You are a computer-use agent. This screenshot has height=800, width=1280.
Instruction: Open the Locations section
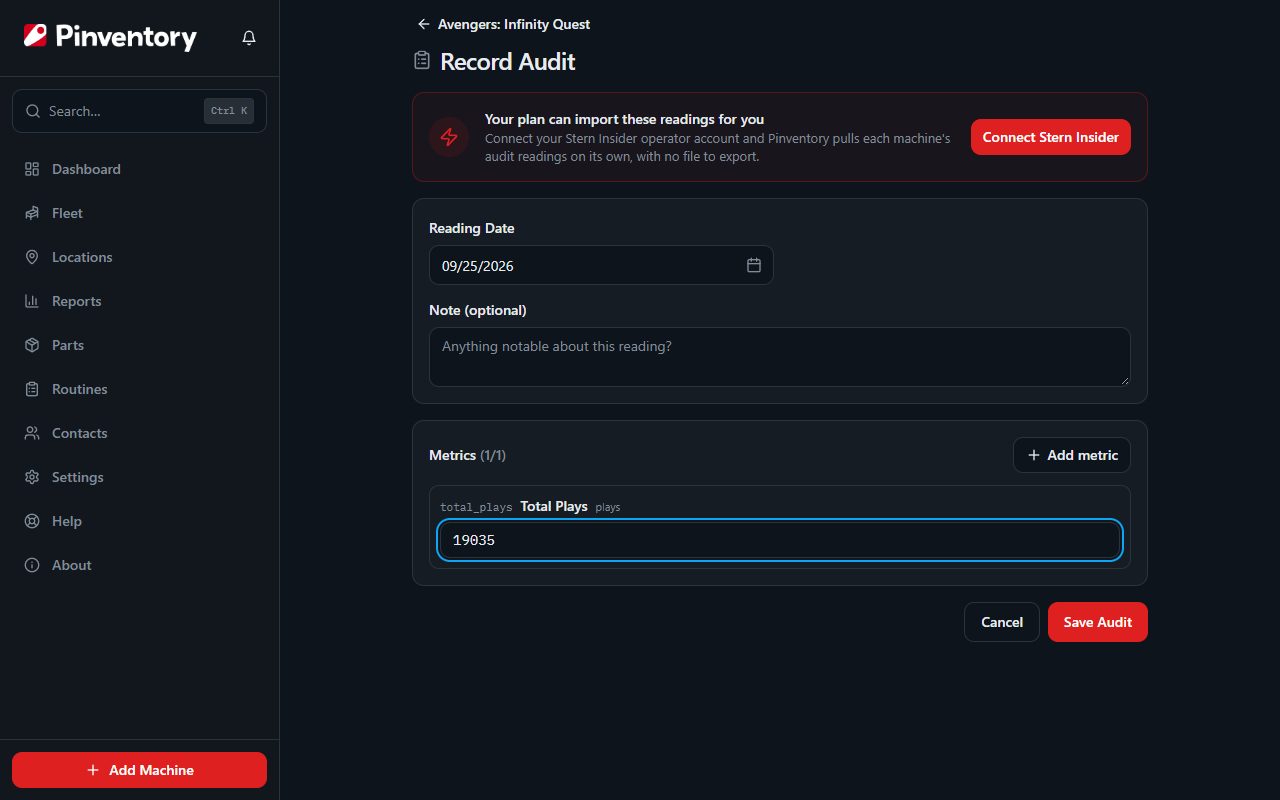tap(139, 257)
